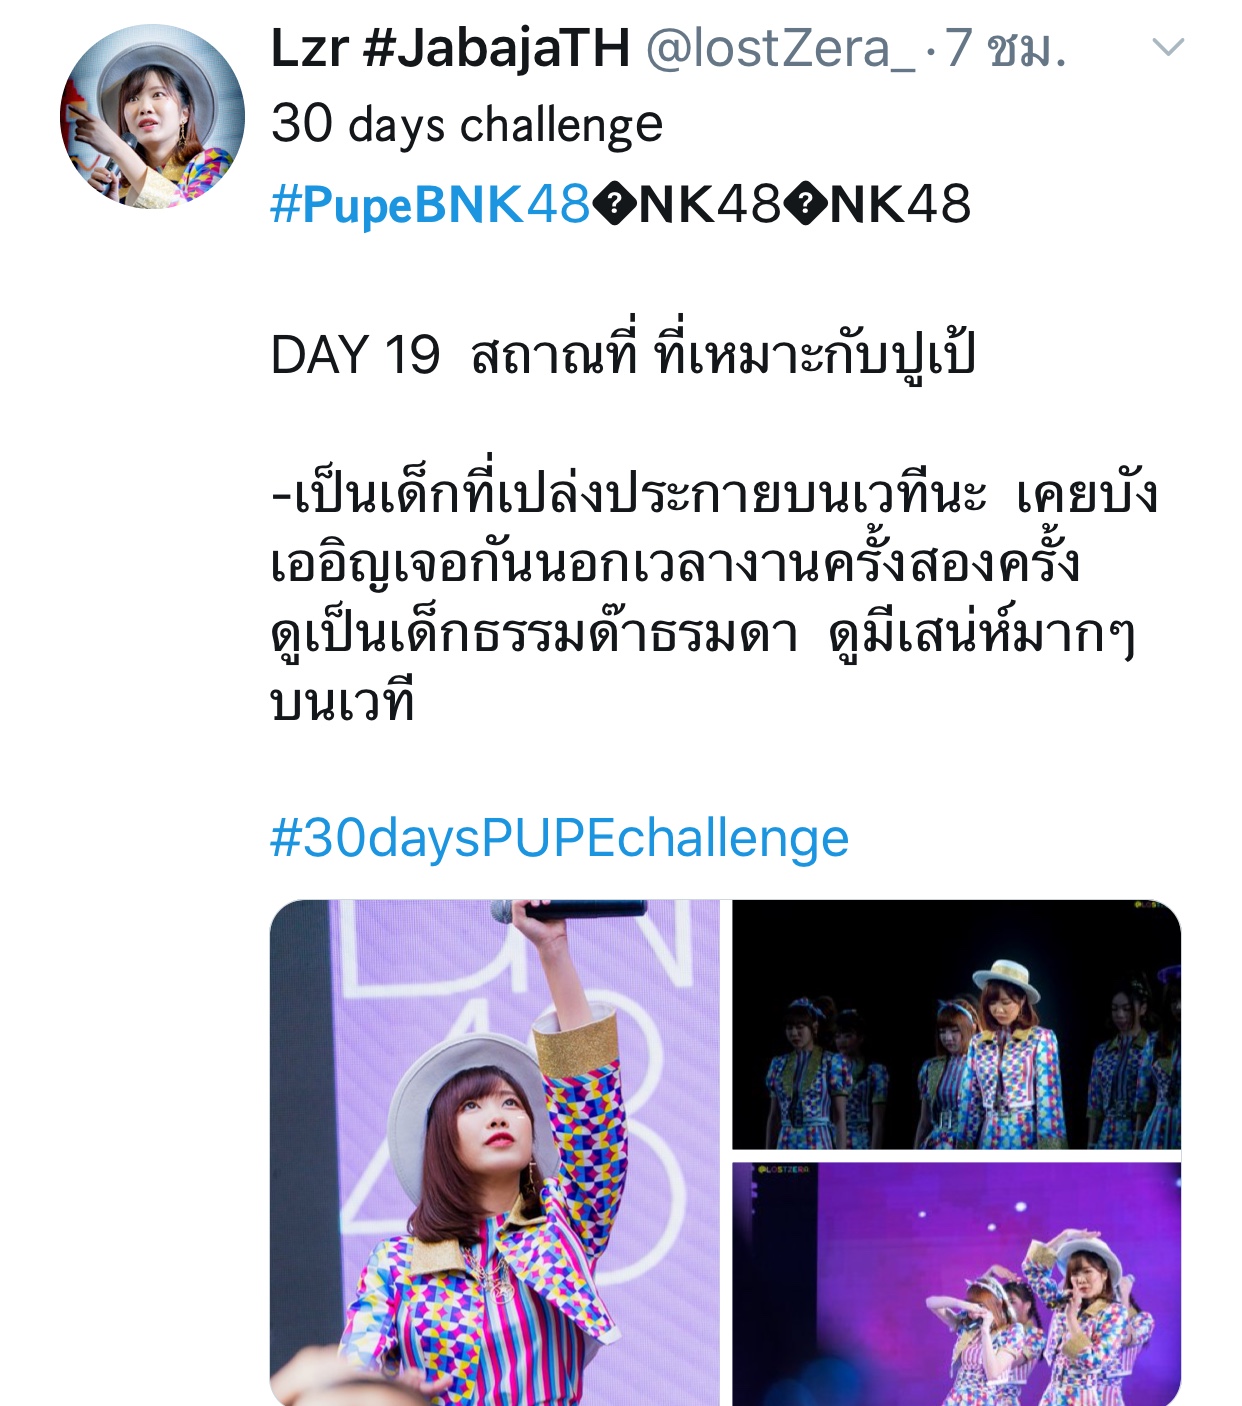Tap the Thai paragraph describing stage presence

(x=714, y=598)
